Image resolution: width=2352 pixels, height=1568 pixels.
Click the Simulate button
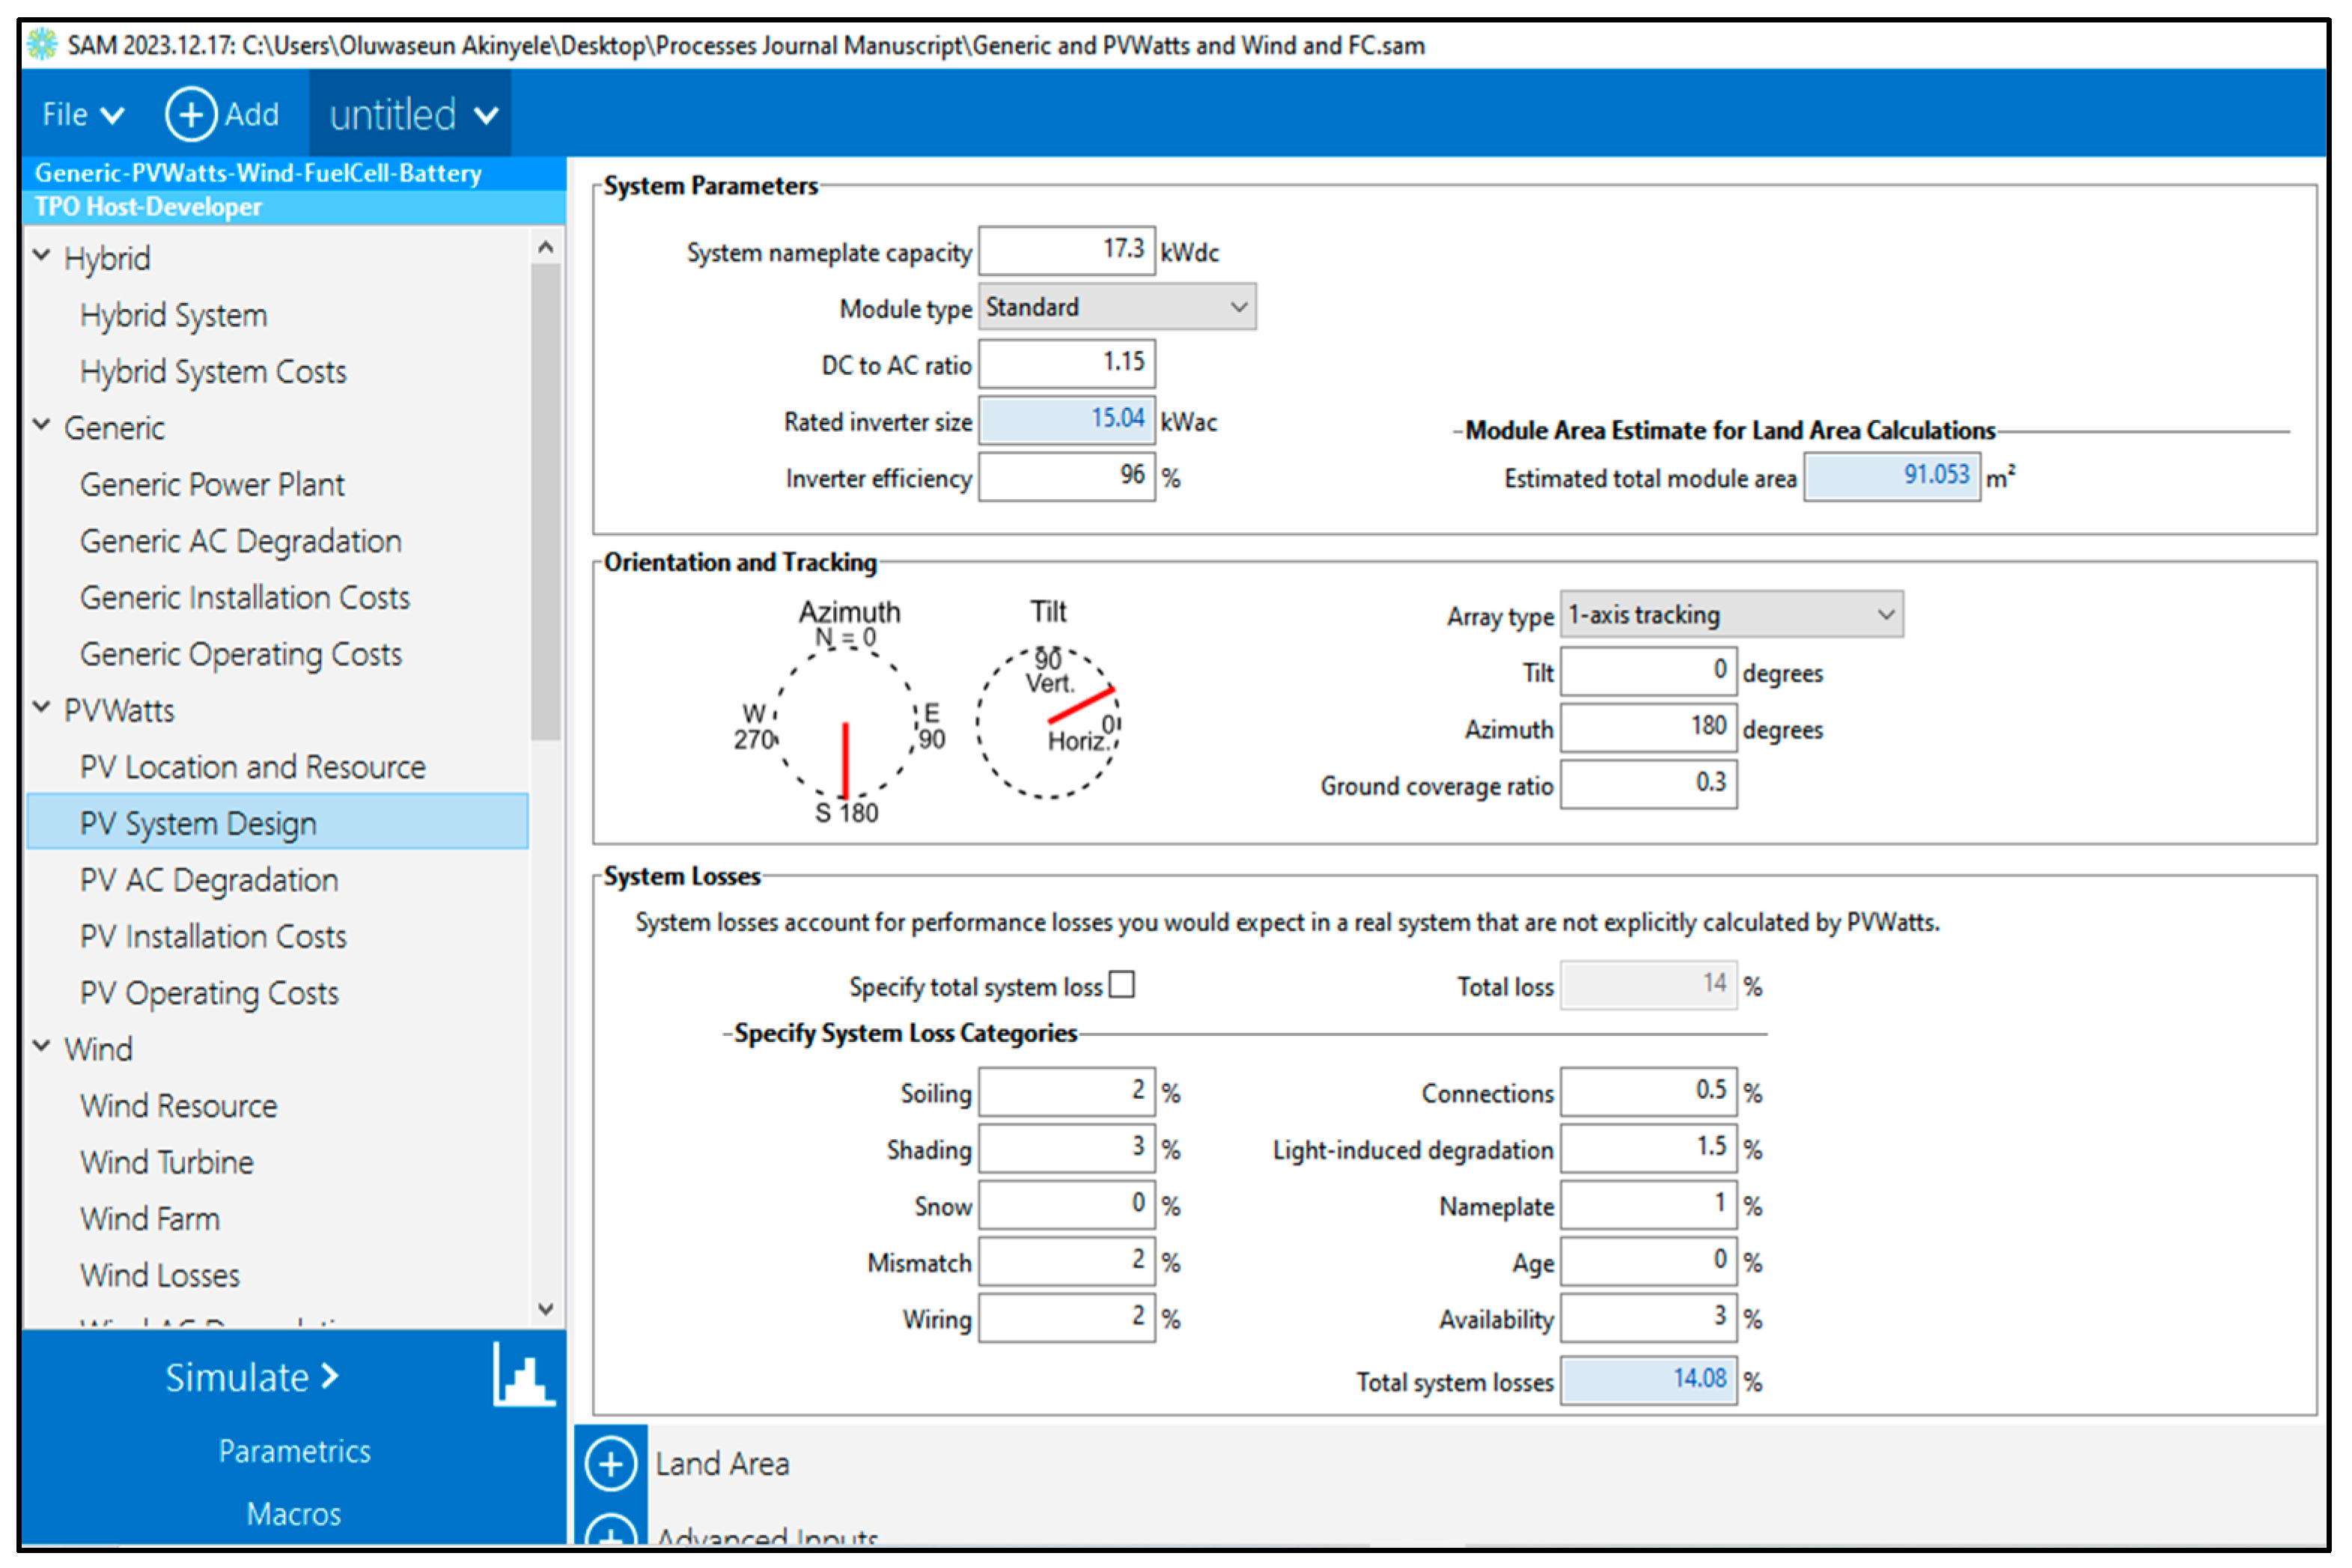coord(252,1378)
